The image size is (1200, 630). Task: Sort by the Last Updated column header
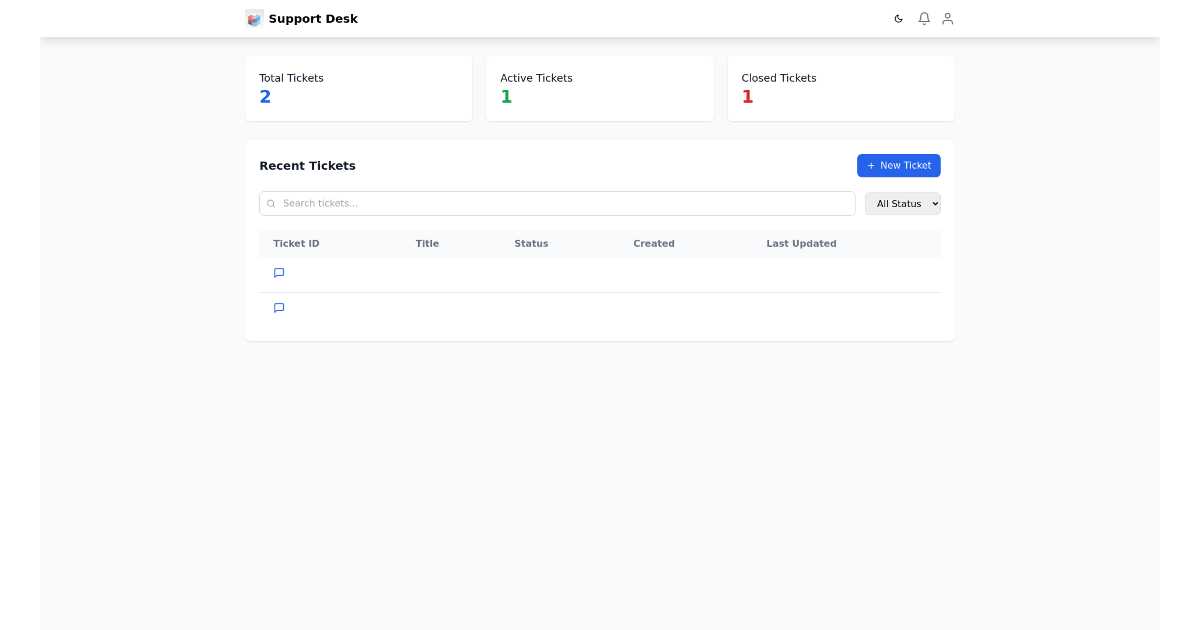(801, 243)
